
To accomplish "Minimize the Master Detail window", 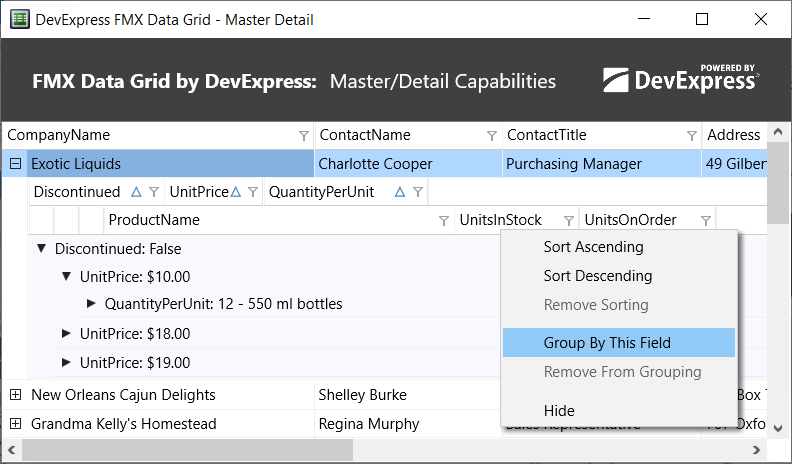I will tap(644, 19).
